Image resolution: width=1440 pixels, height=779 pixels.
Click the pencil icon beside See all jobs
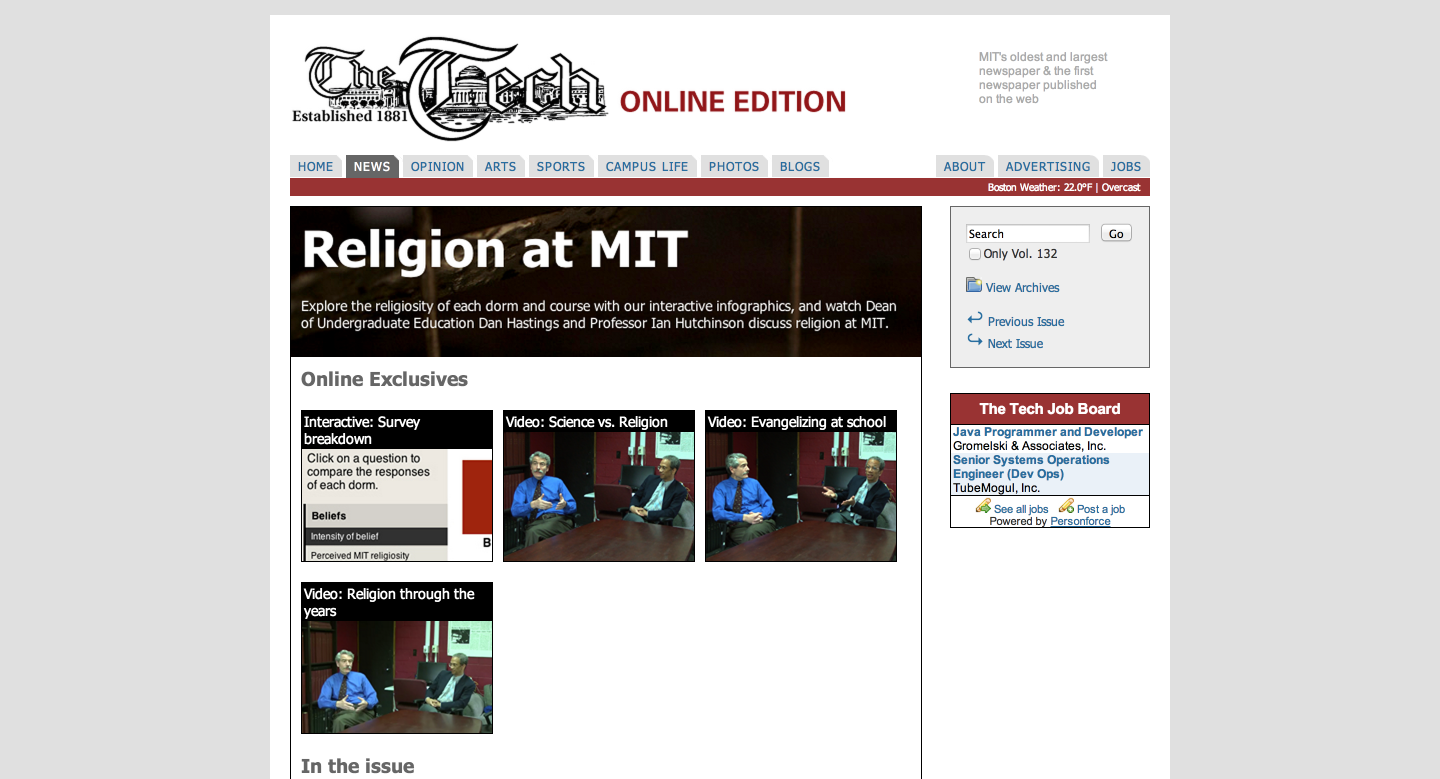coord(983,507)
